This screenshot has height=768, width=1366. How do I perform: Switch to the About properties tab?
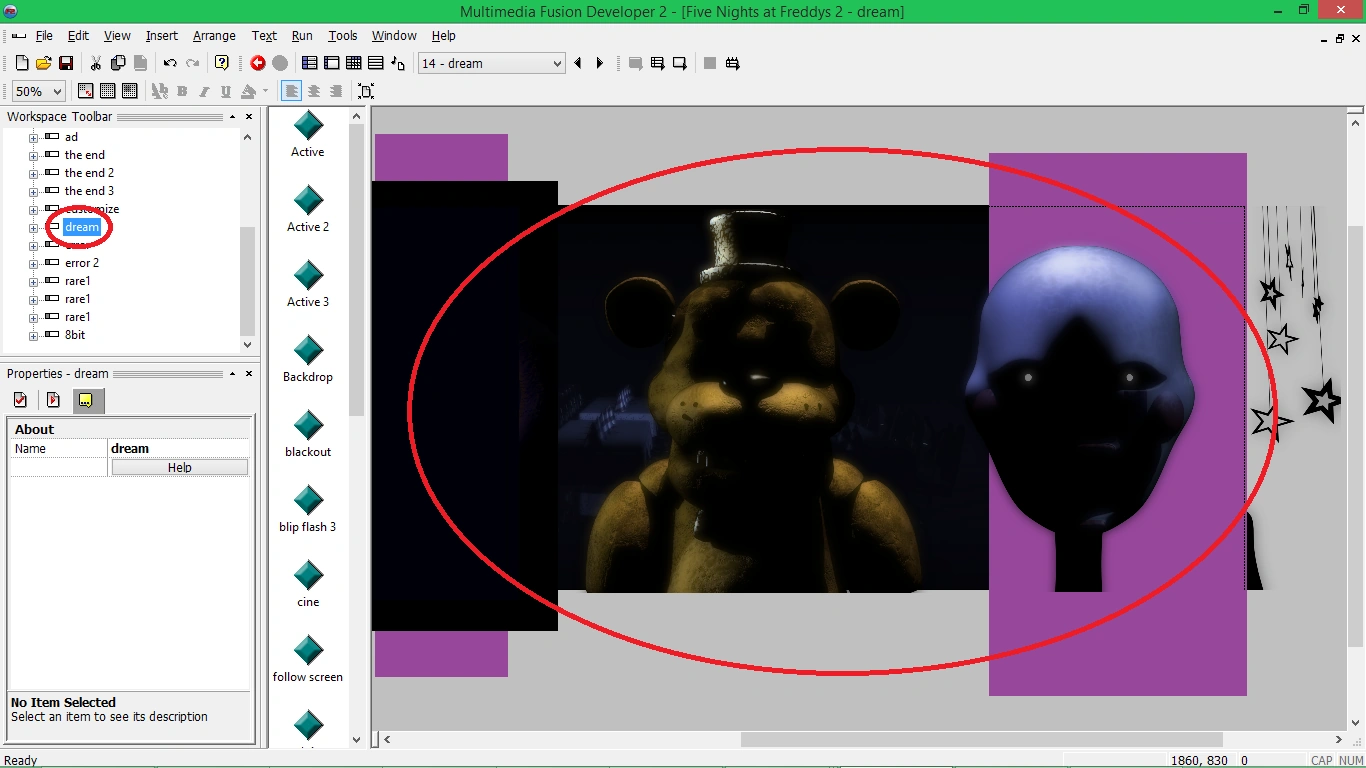[87, 400]
